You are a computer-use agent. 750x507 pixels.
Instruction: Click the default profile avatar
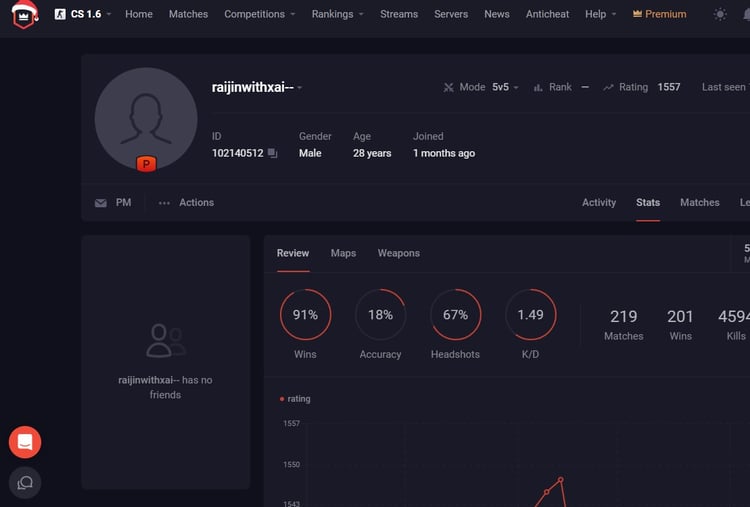(x=146, y=119)
